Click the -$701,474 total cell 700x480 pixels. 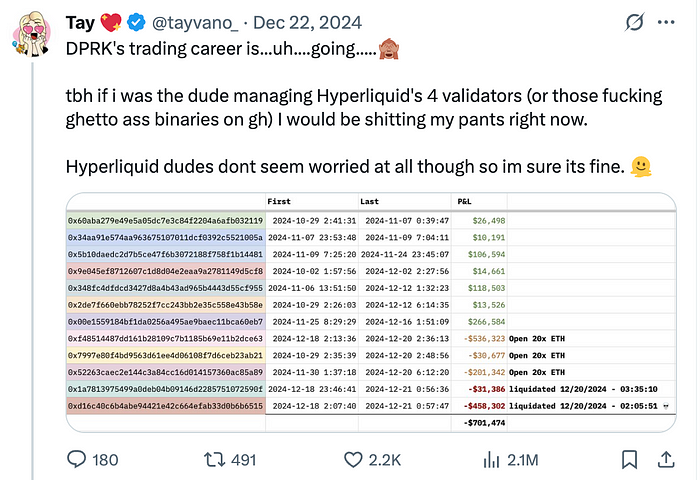[x=484, y=422]
